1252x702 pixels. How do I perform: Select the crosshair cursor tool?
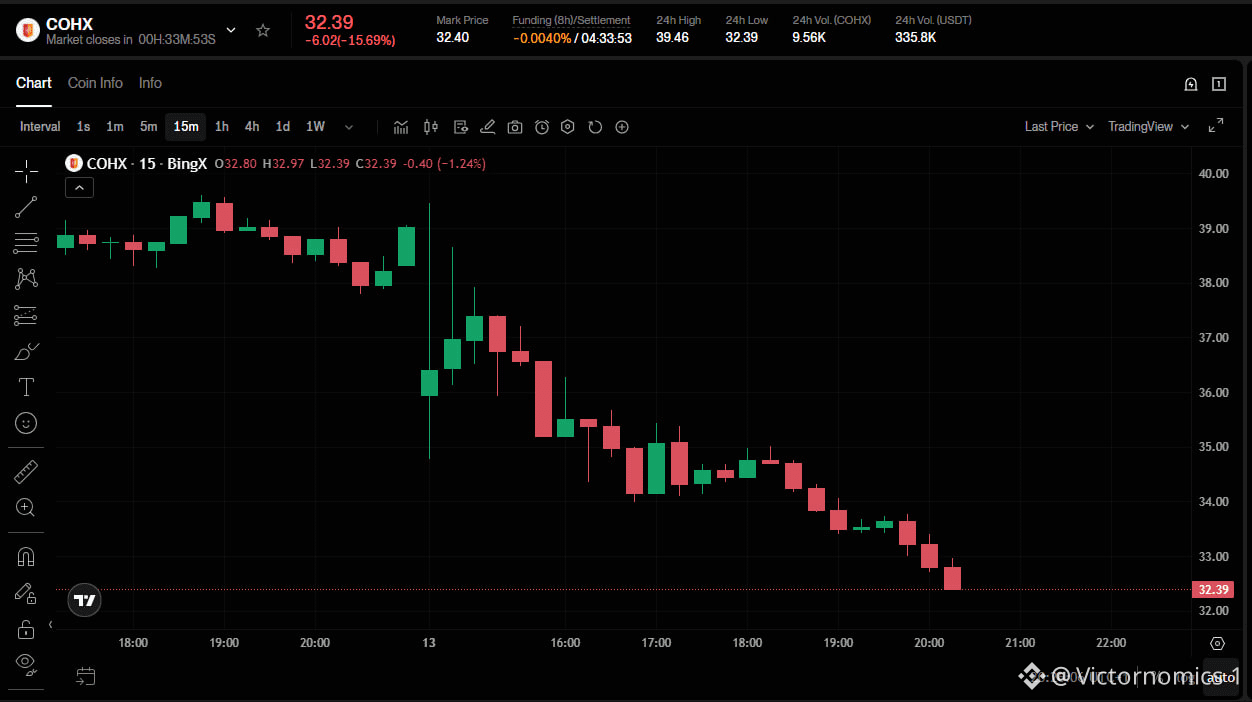[x=27, y=171]
